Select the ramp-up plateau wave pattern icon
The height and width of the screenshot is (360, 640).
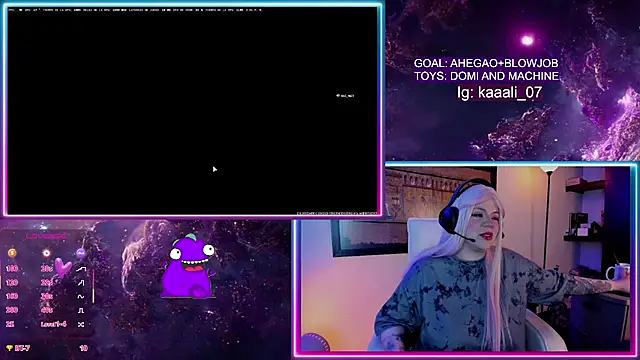81,269
